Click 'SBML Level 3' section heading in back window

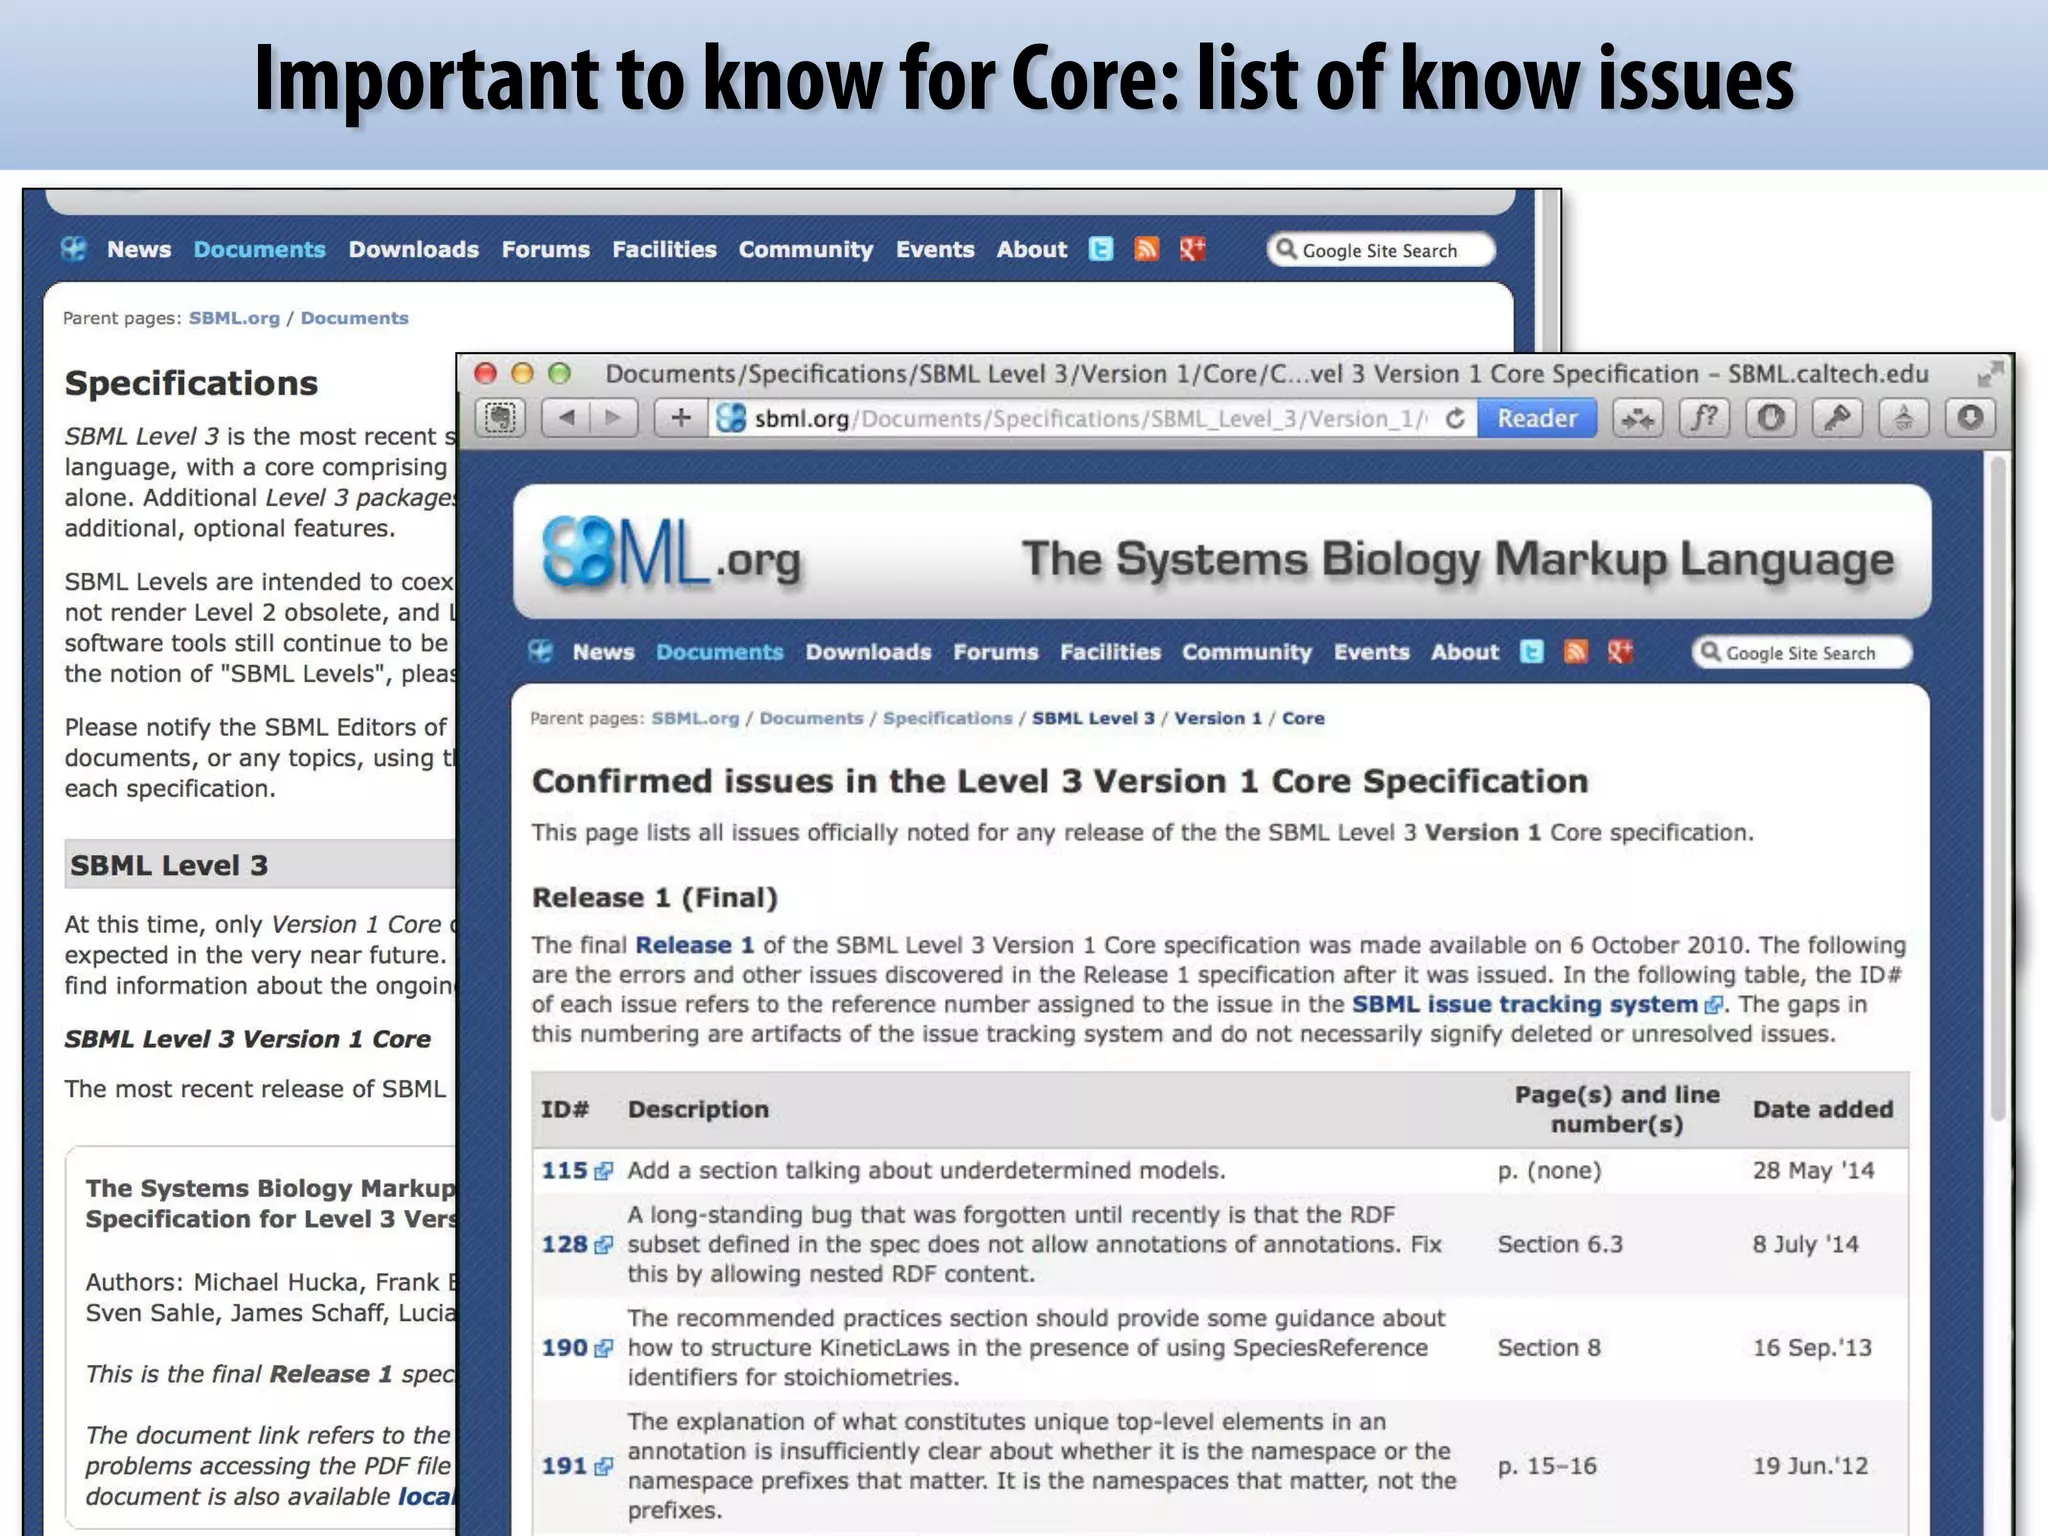[x=169, y=865]
